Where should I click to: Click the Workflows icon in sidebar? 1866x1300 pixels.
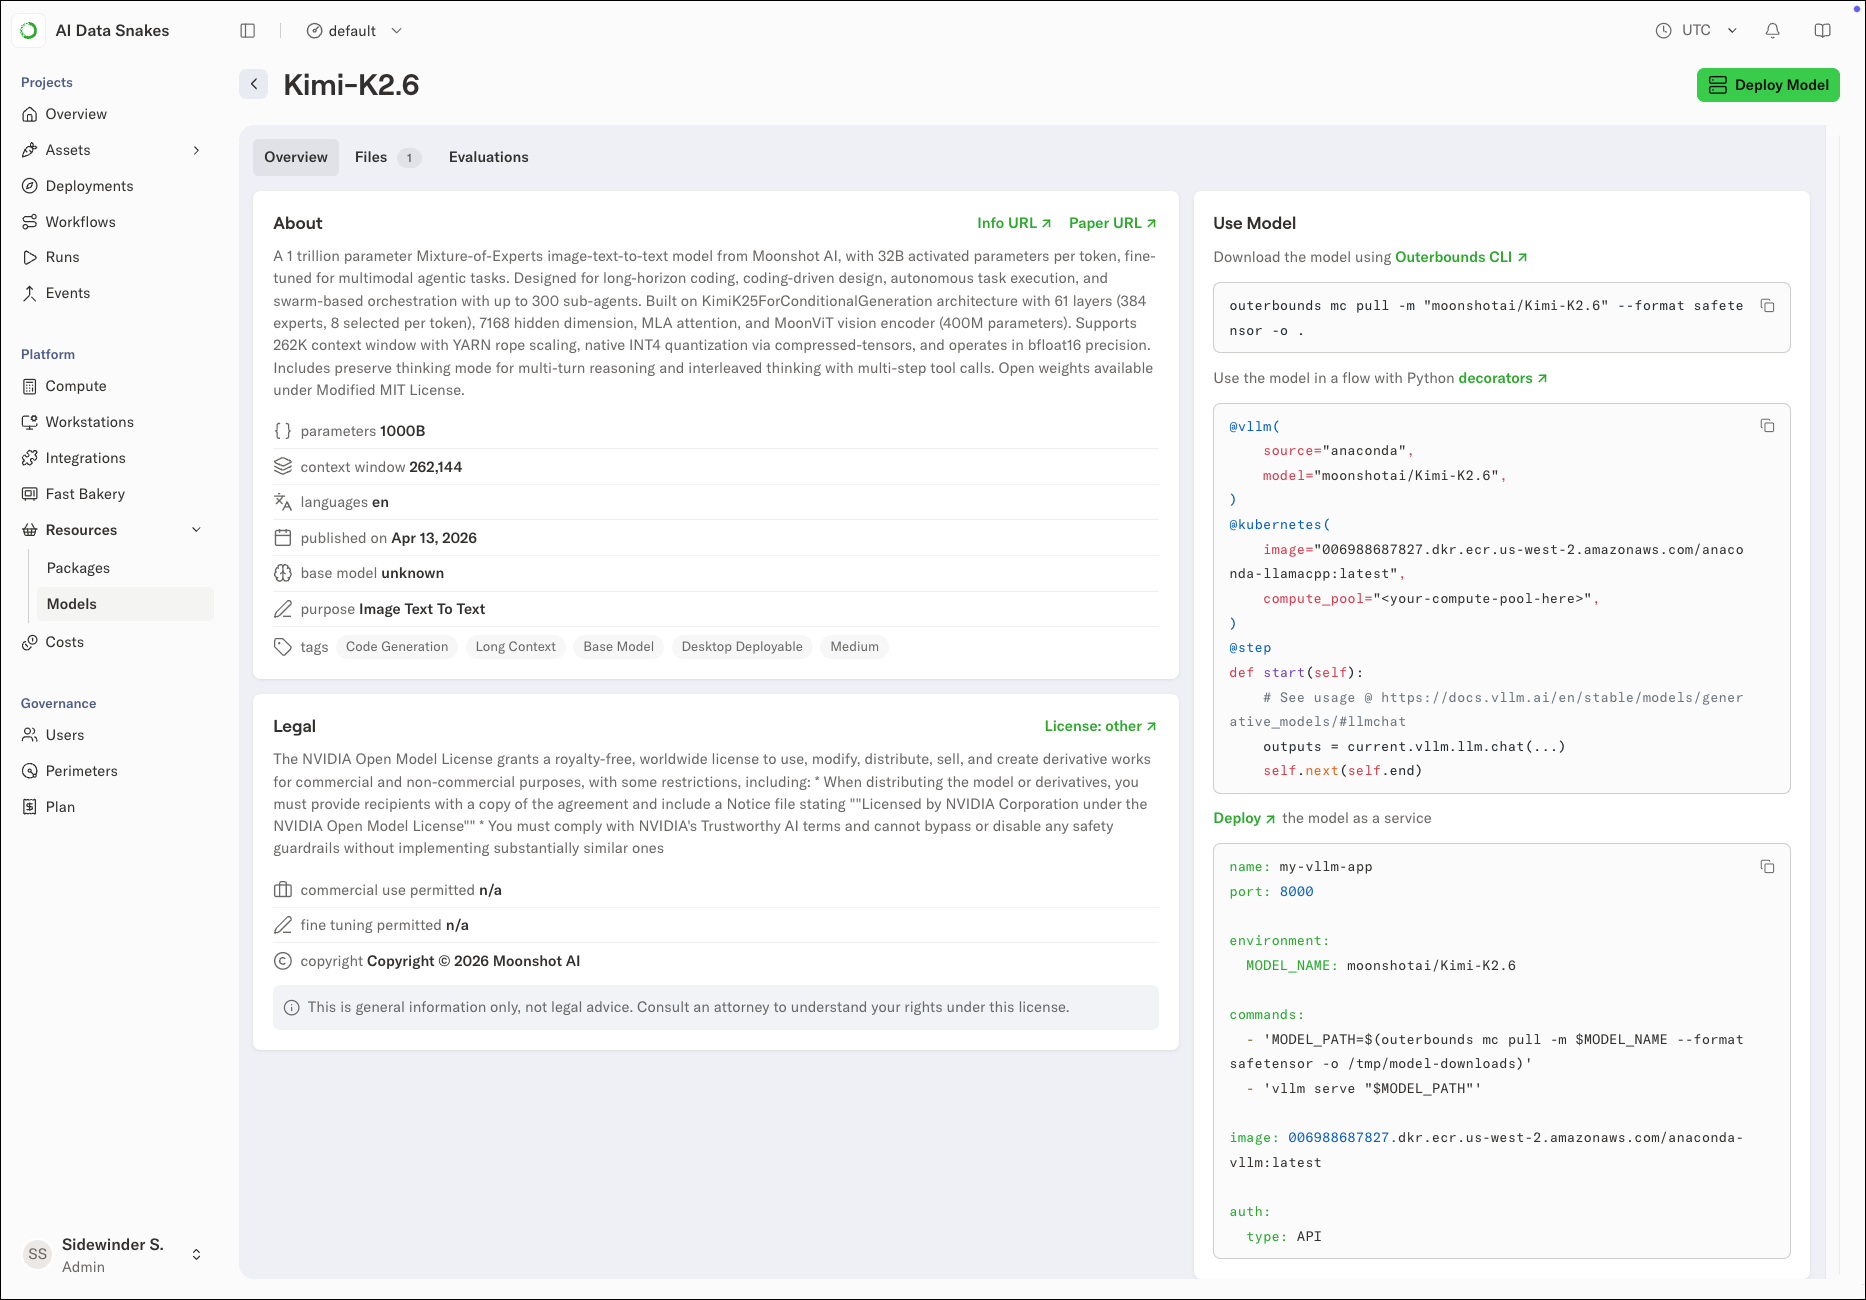coord(30,222)
